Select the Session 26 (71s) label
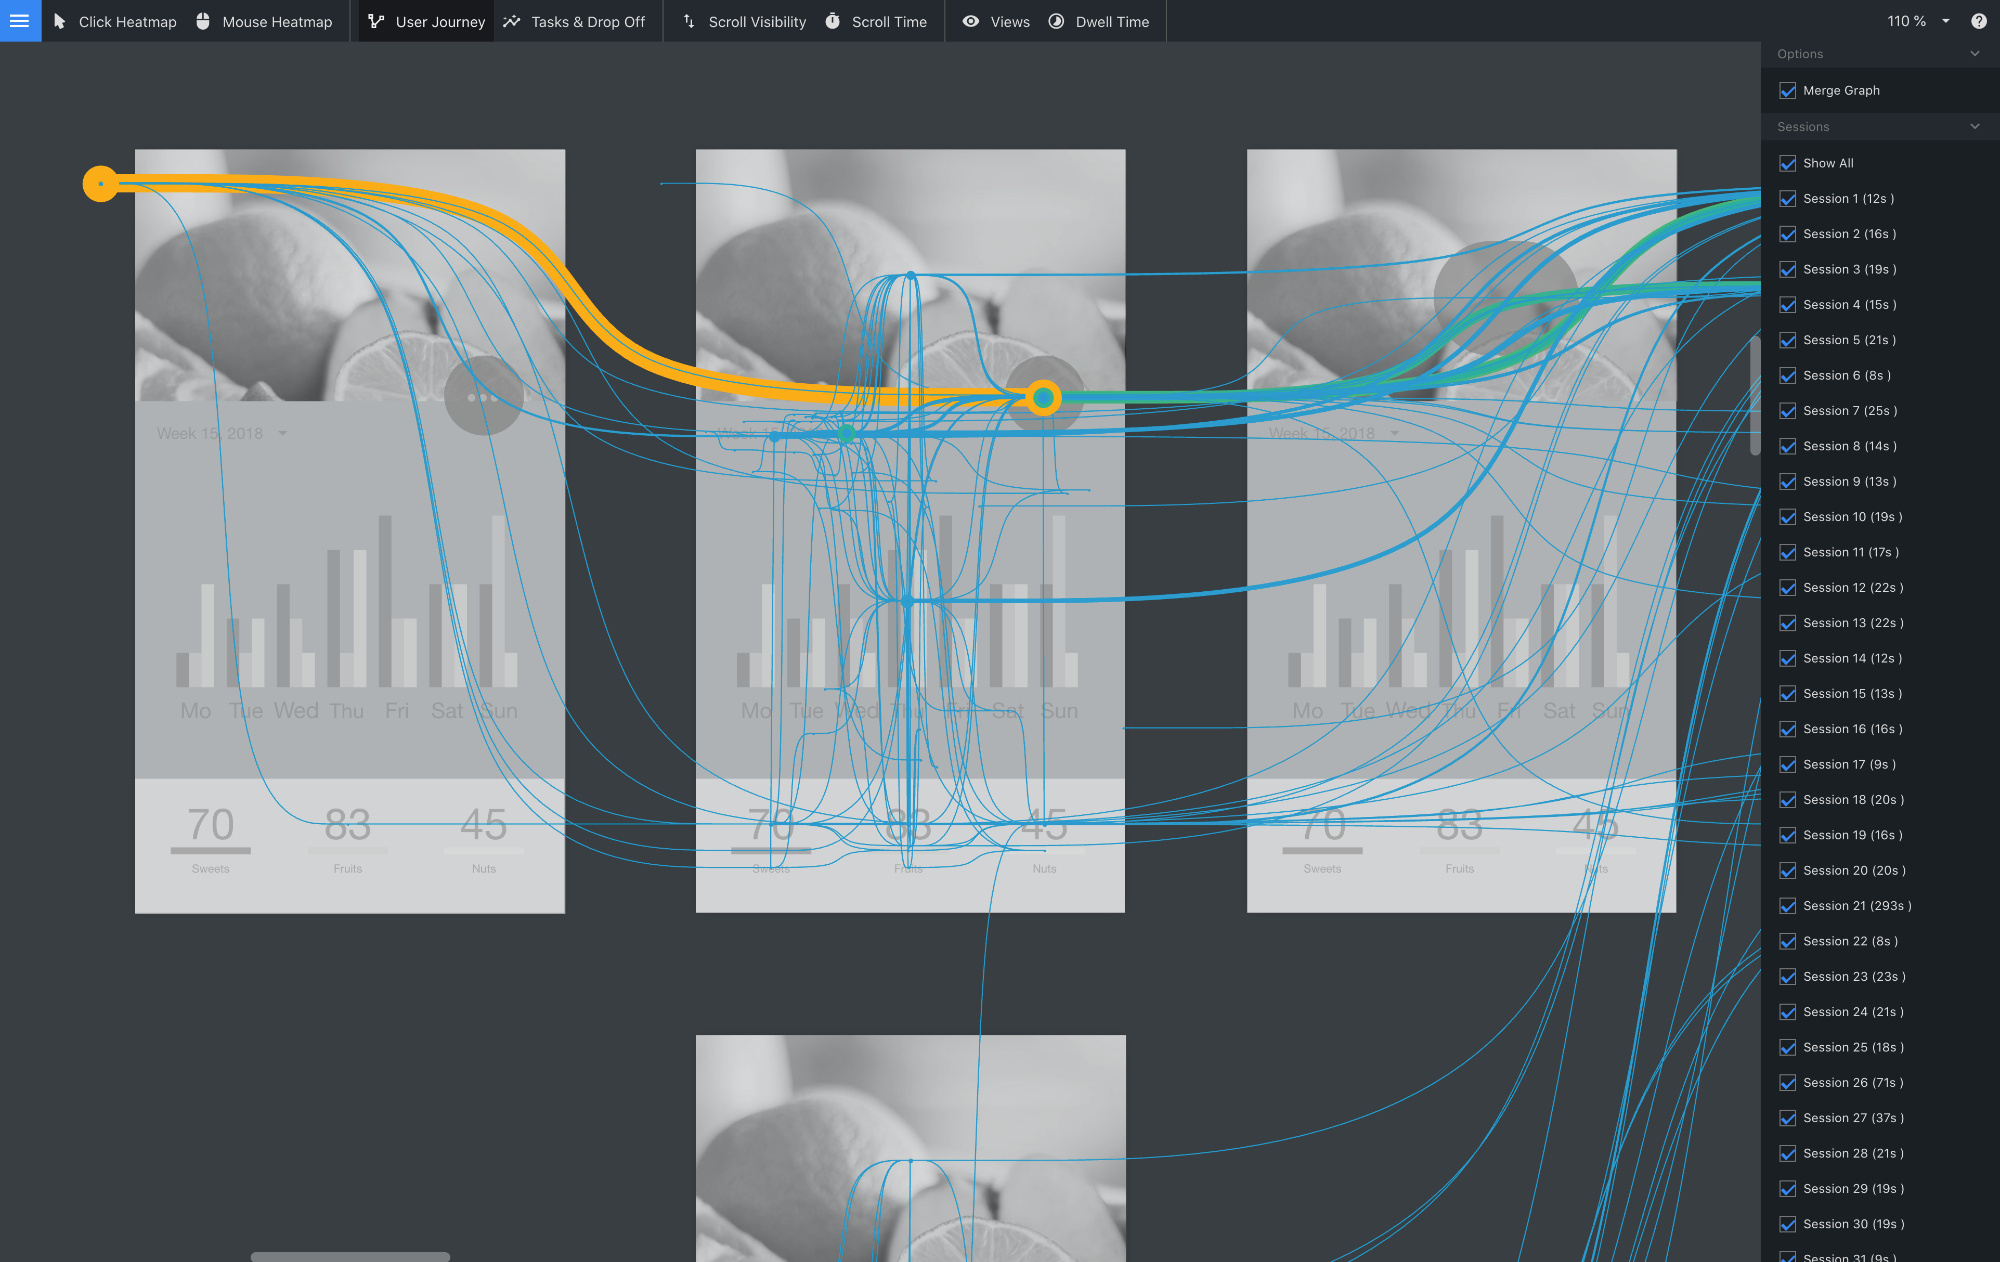Image resolution: width=2000 pixels, height=1262 pixels. coord(1852,1083)
